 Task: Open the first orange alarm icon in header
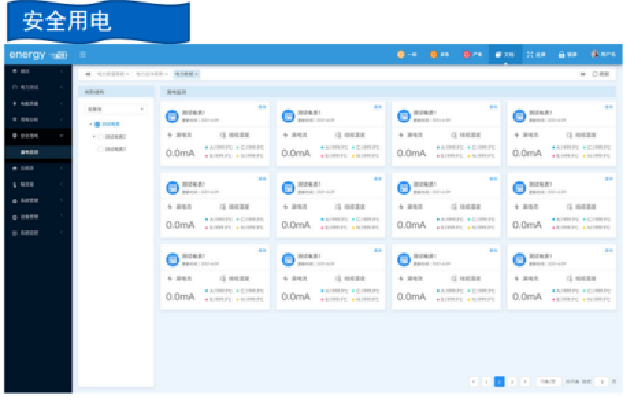point(401,54)
